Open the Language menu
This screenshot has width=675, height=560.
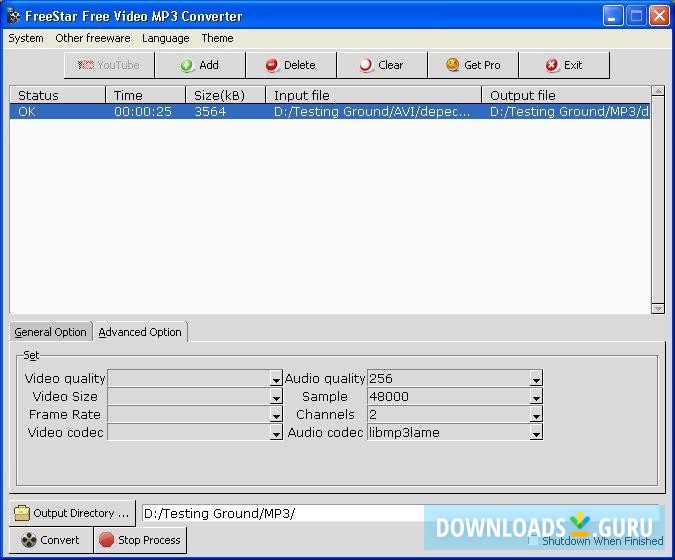coord(166,38)
